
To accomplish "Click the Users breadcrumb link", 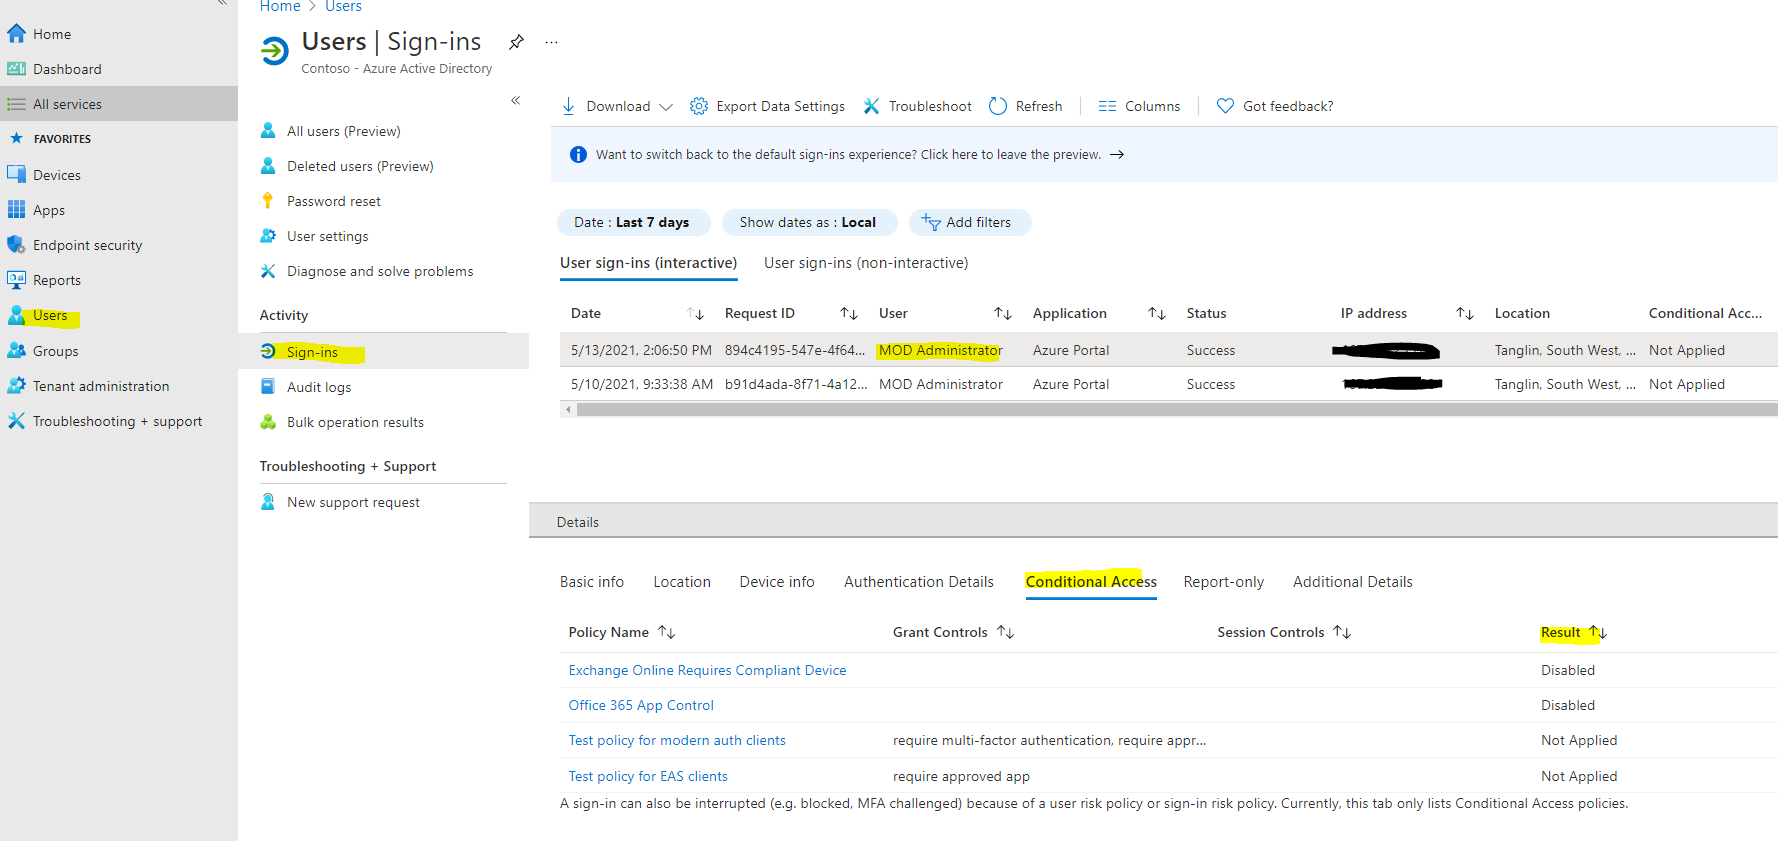I will [343, 7].
